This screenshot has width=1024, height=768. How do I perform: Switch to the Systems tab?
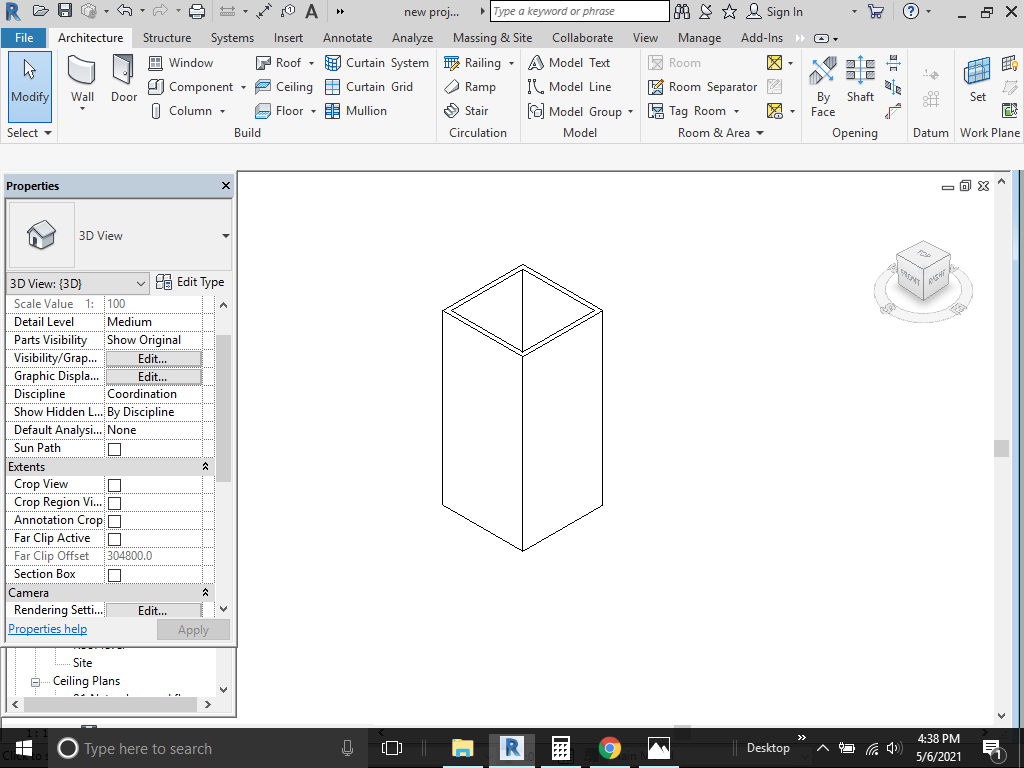point(232,38)
